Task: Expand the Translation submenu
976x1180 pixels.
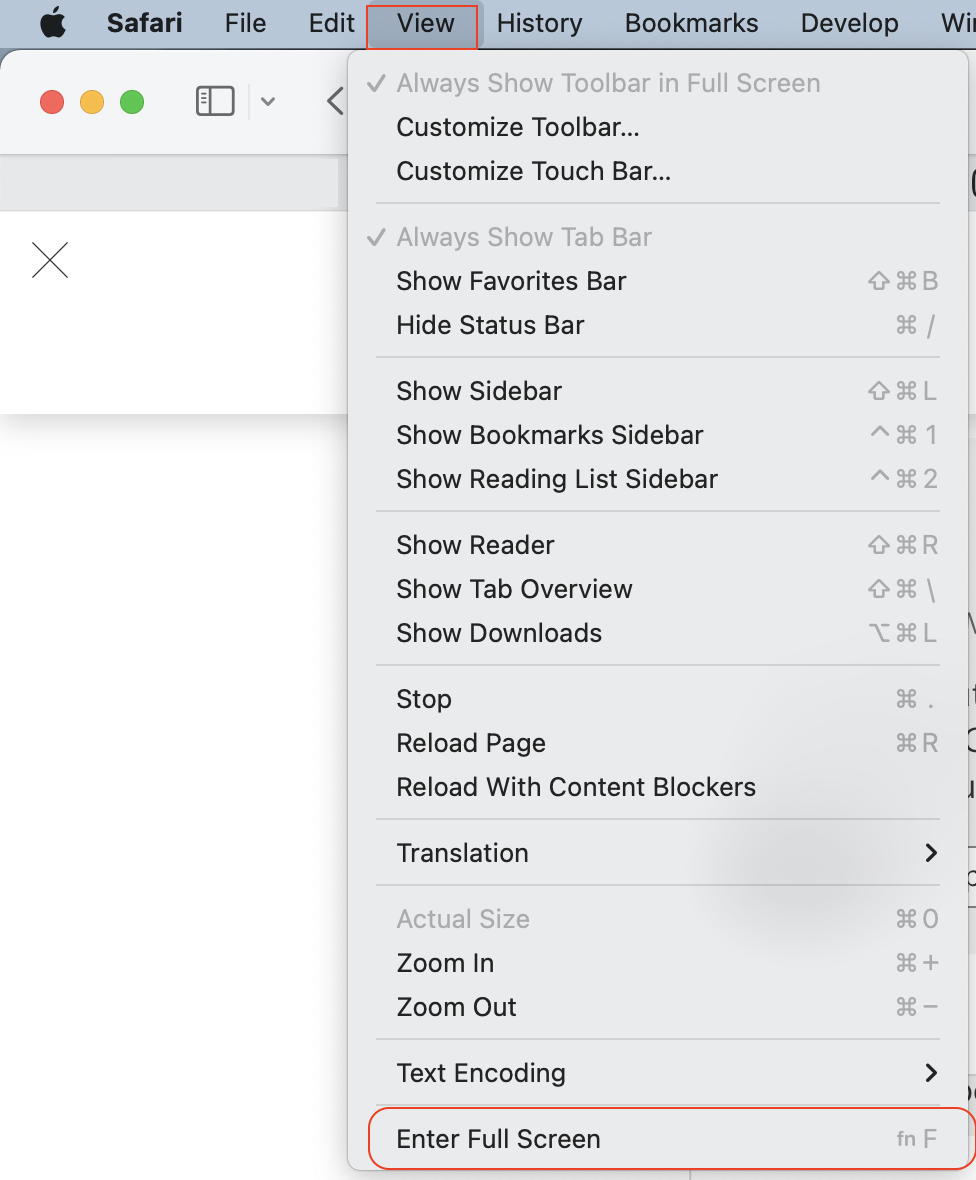Action: click(x=658, y=853)
